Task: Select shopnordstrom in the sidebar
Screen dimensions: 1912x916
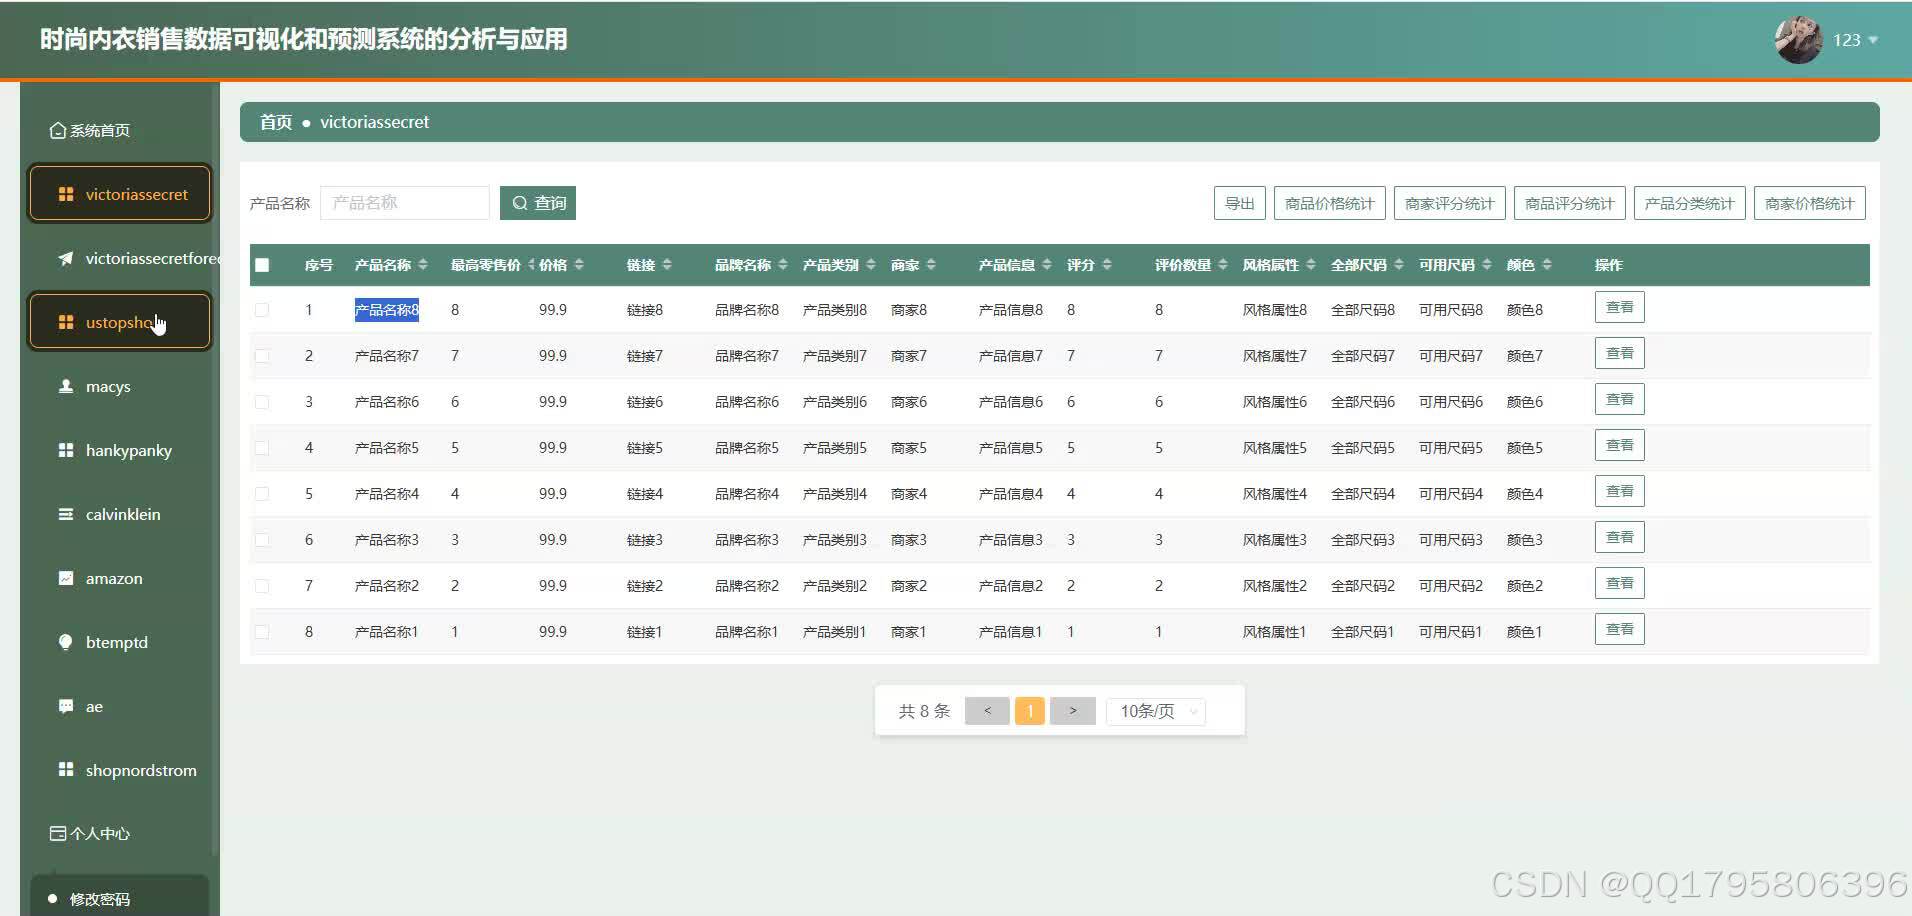Action: point(120,770)
